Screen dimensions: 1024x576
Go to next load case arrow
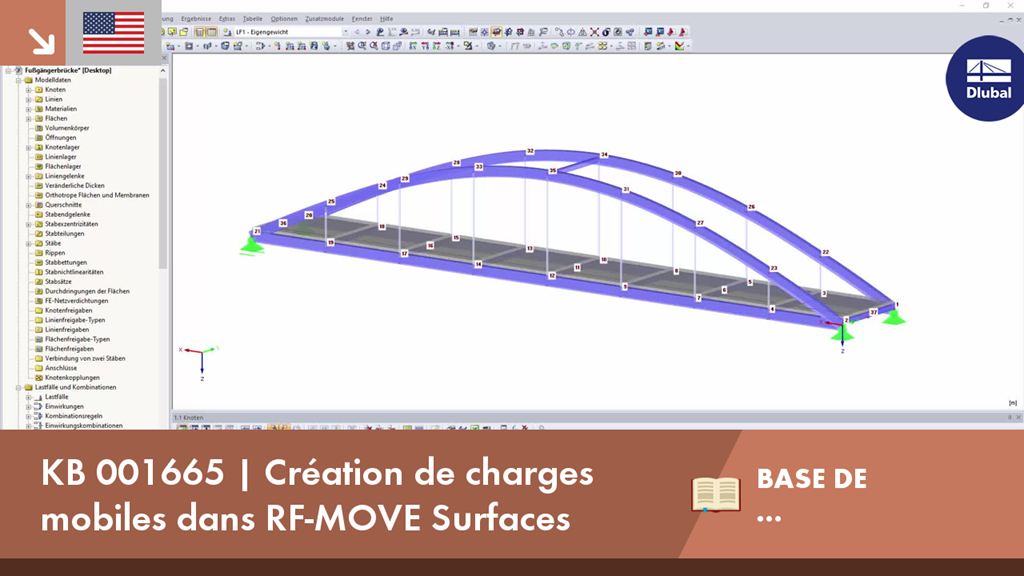[x=368, y=32]
